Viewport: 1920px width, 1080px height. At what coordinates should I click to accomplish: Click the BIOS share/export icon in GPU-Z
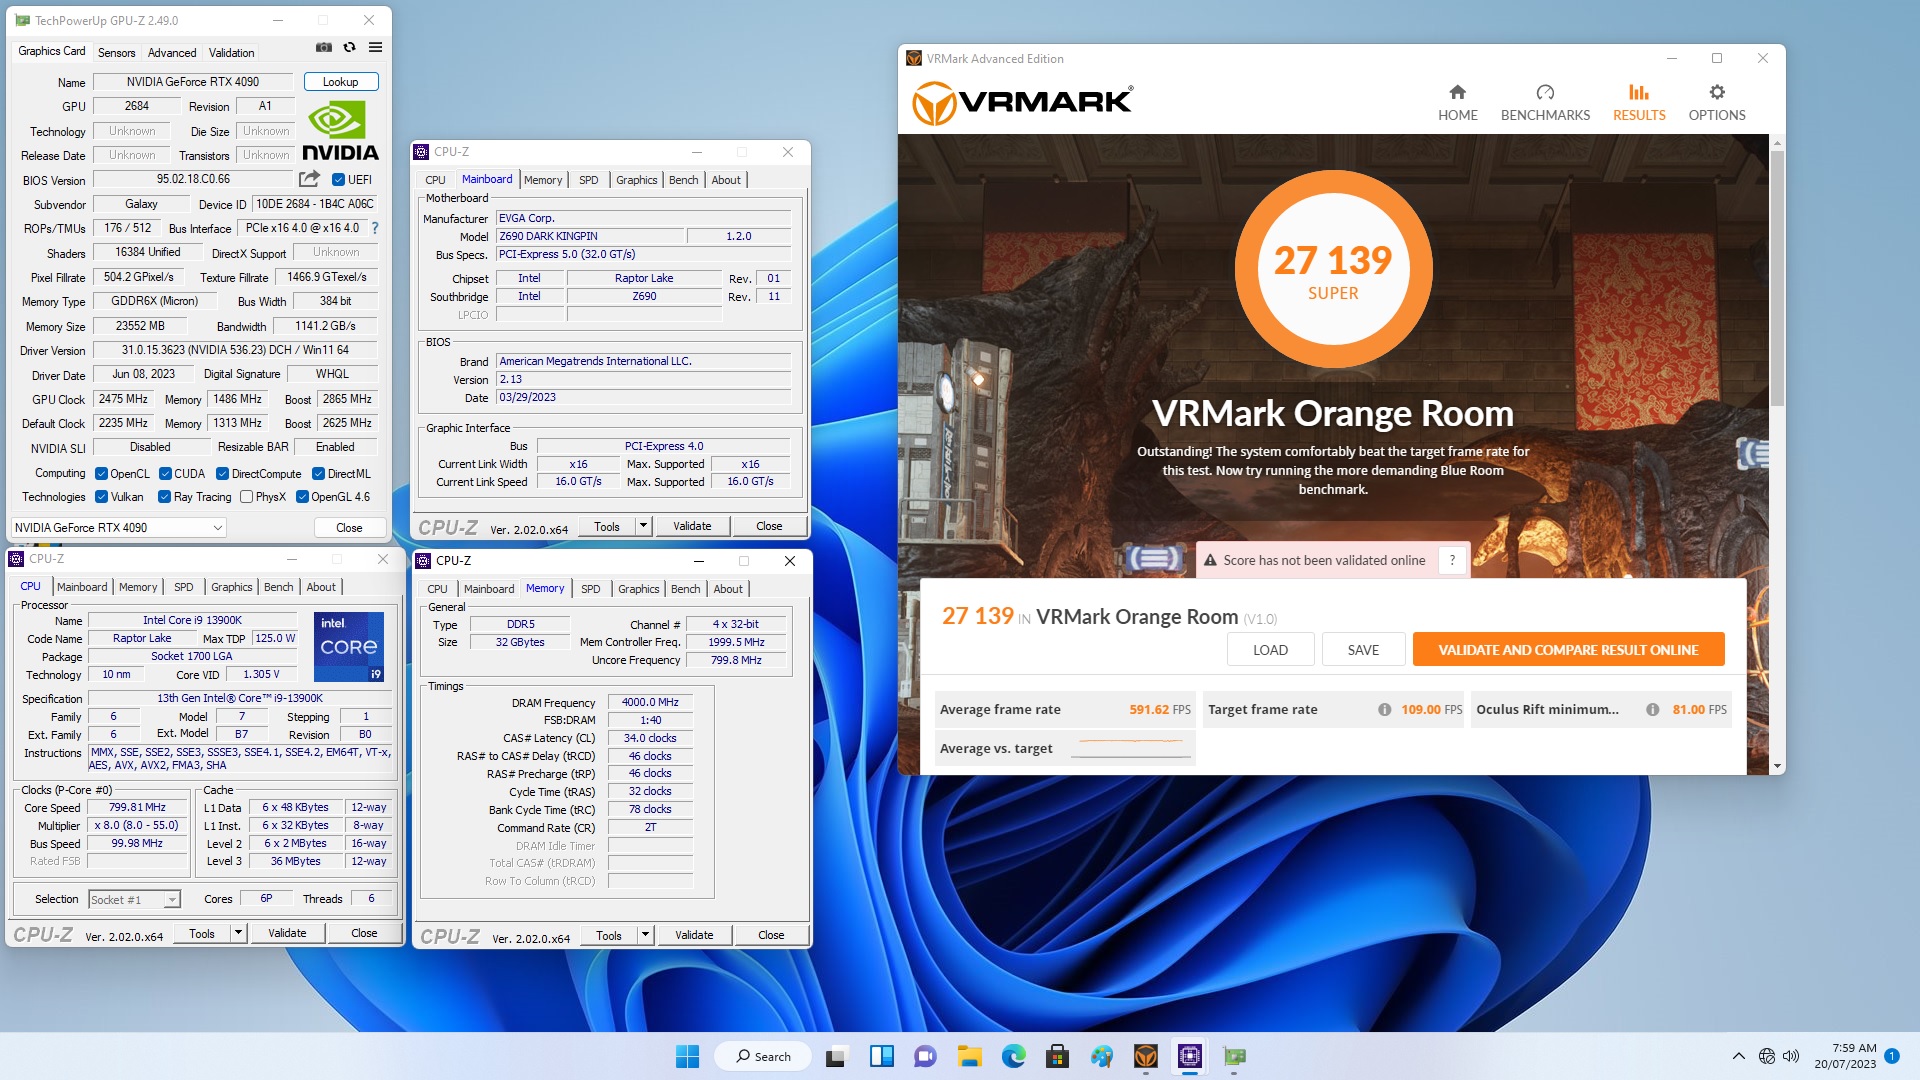click(x=309, y=179)
